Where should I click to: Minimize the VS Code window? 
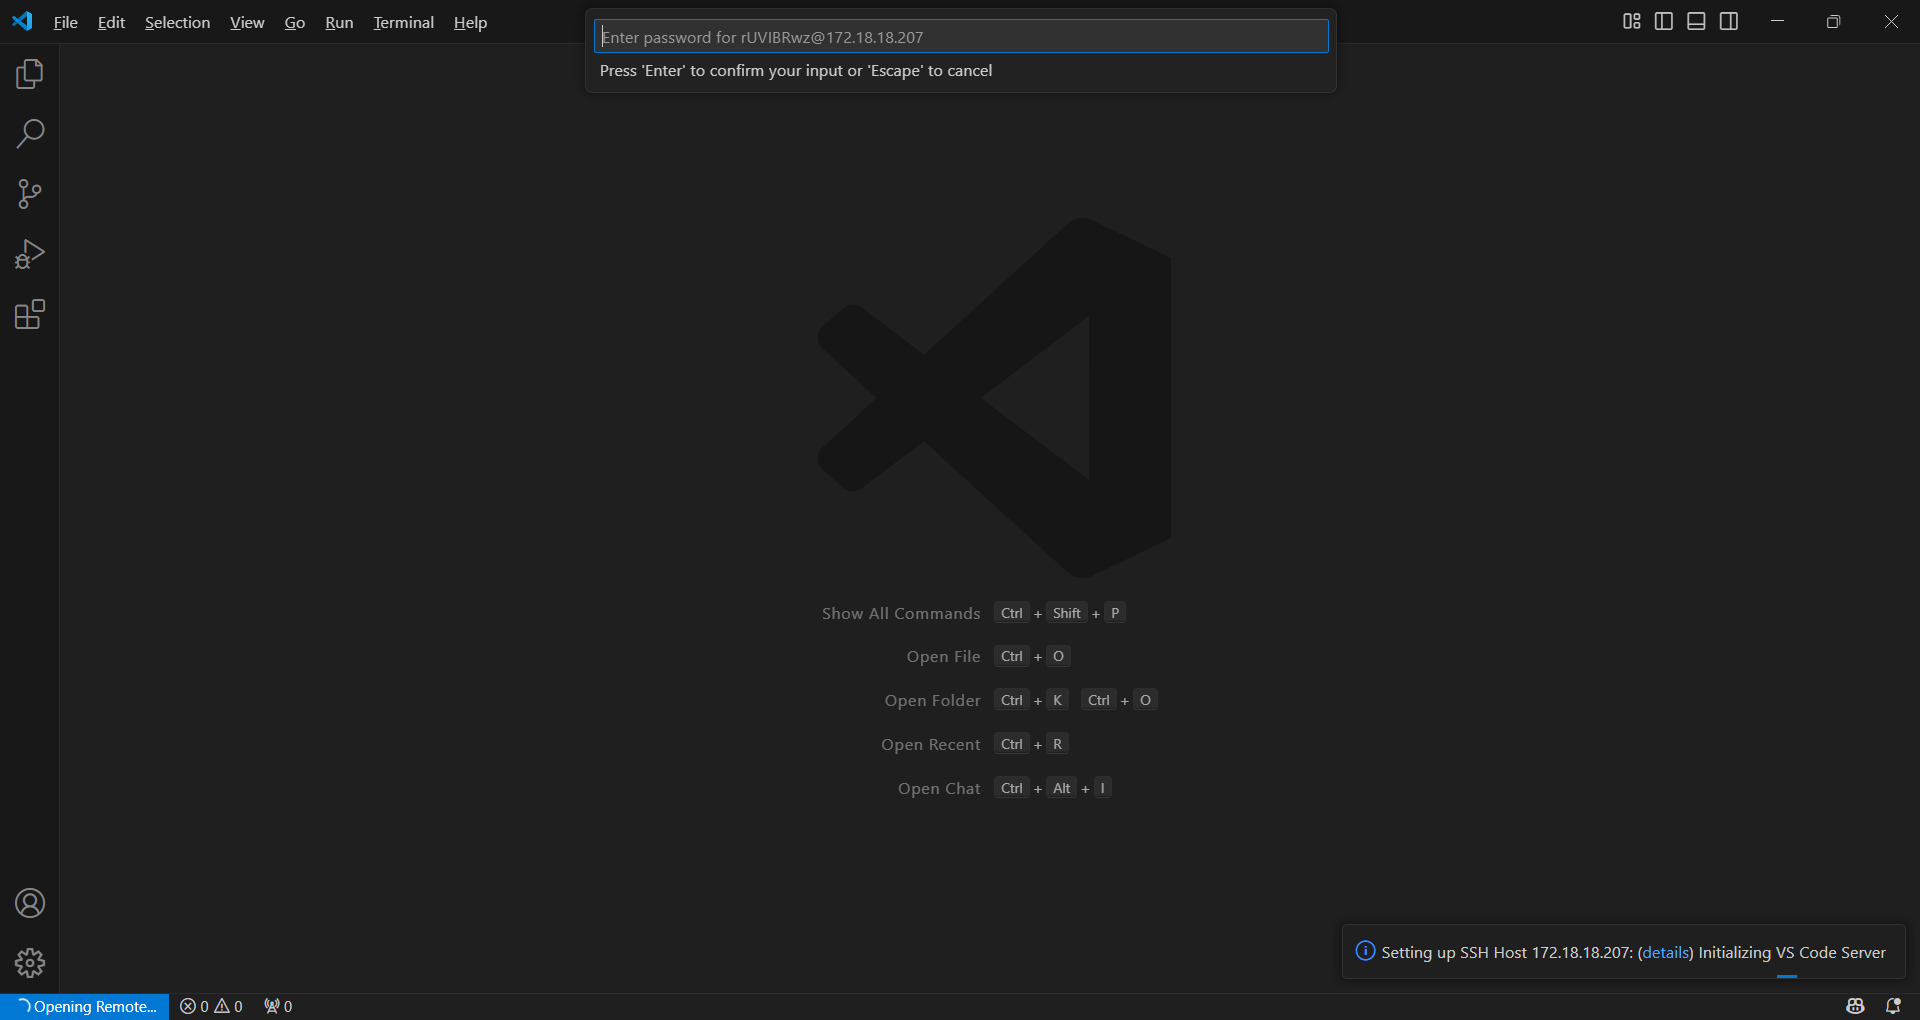tap(1777, 21)
